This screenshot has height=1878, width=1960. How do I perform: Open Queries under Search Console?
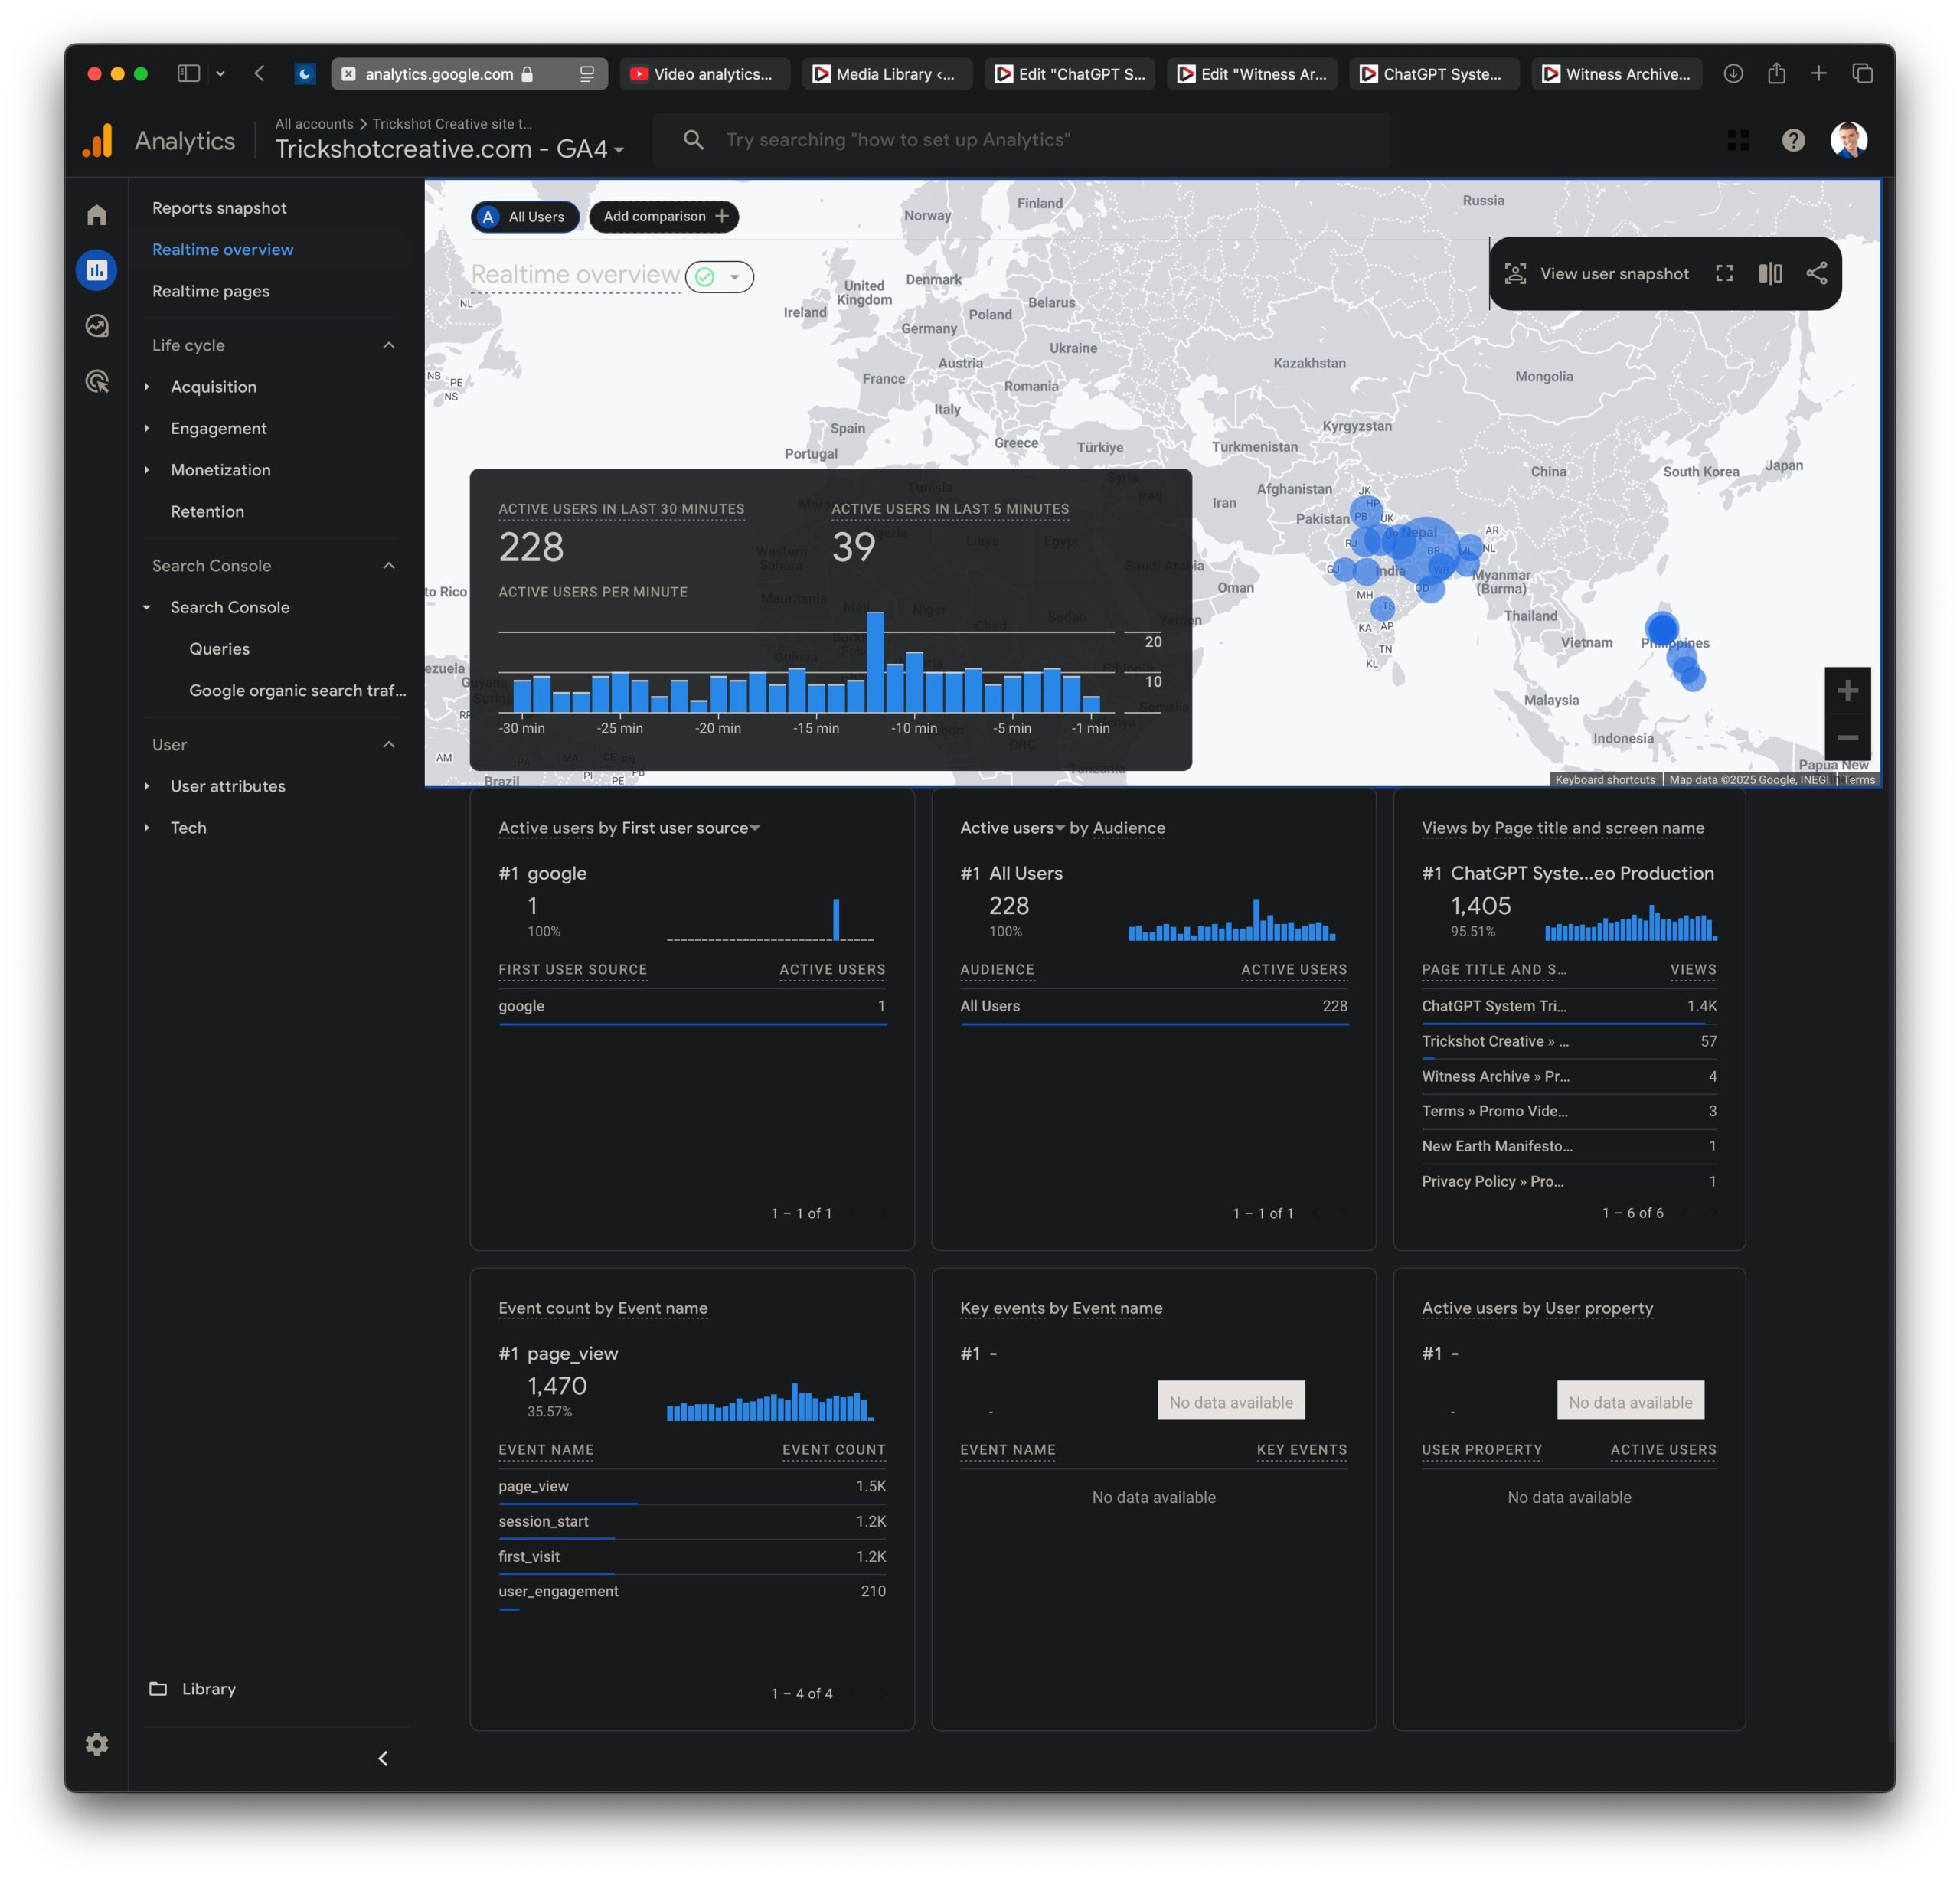tap(219, 649)
